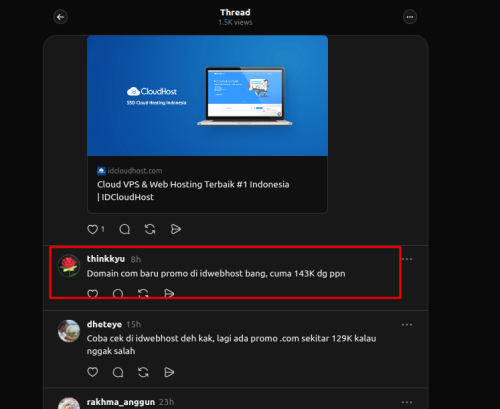Like the IDCloudHost link post

click(92, 229)
